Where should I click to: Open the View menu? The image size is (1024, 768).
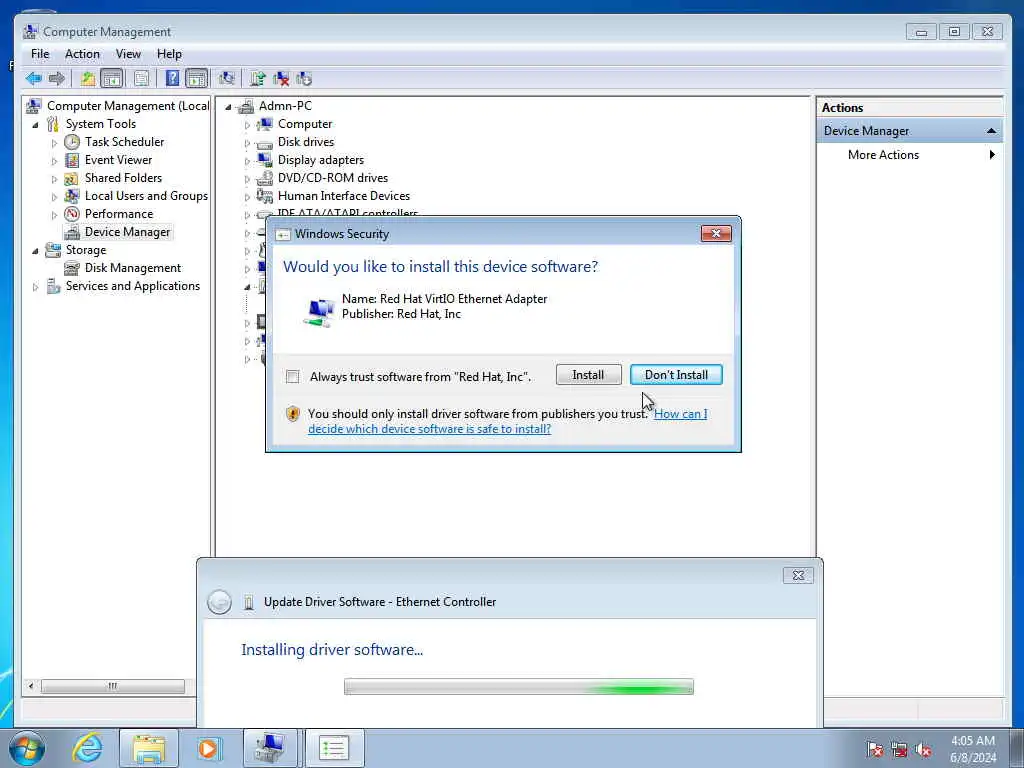click(x=128, y=54)
